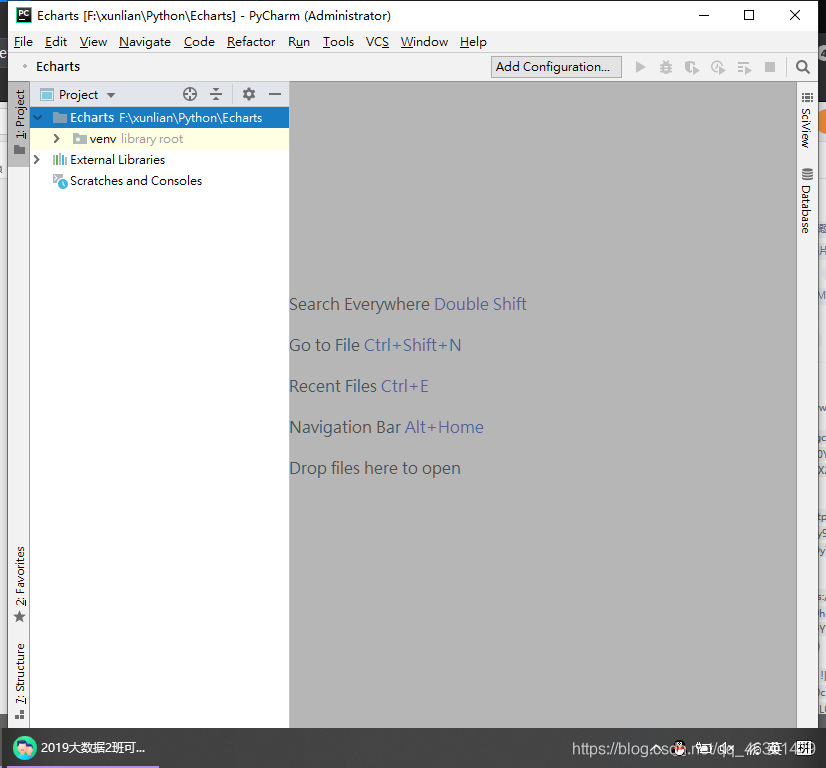Click the Database cylinder icon

[x=807, y=174]
